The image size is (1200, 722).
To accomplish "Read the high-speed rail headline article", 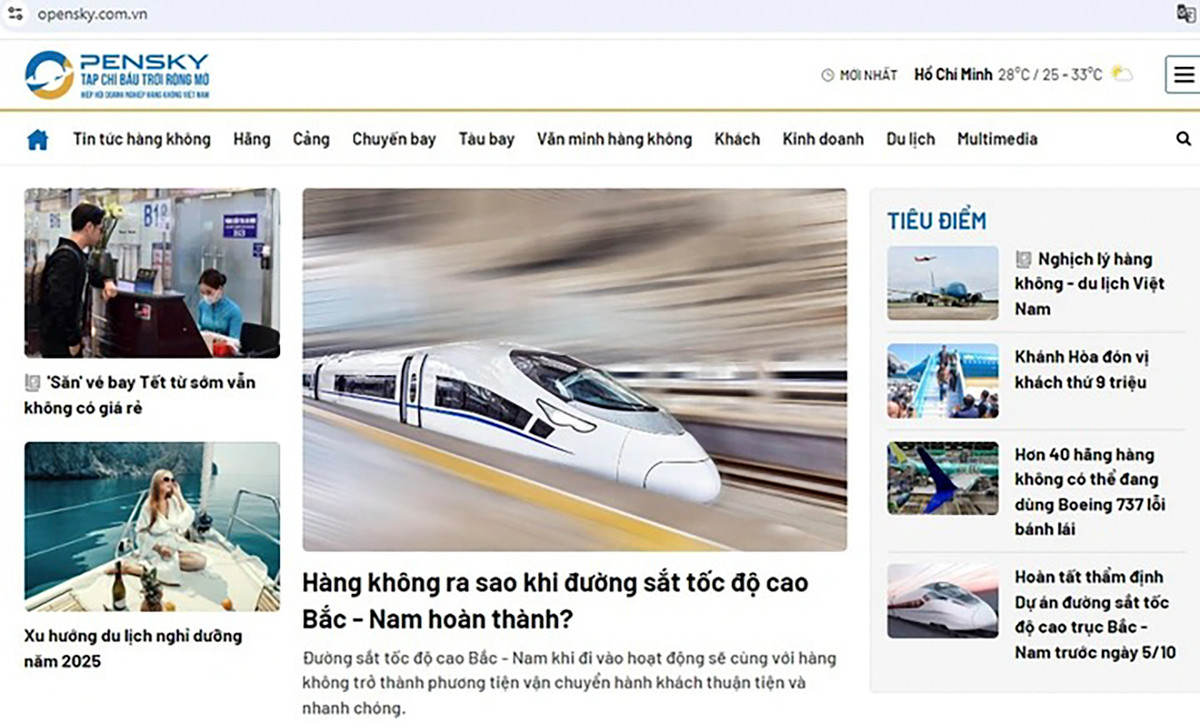I will (x=555, y=600).
